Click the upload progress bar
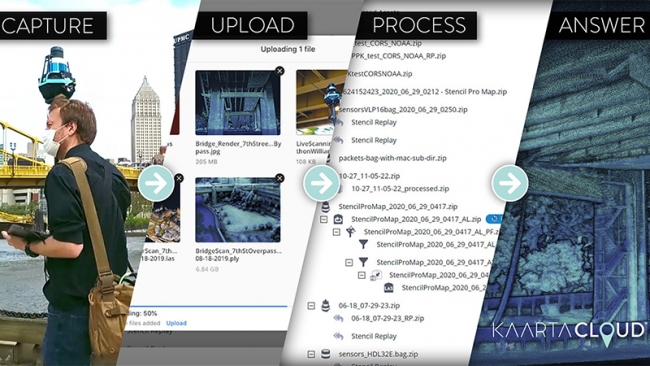650x366 pixels. 206,306
